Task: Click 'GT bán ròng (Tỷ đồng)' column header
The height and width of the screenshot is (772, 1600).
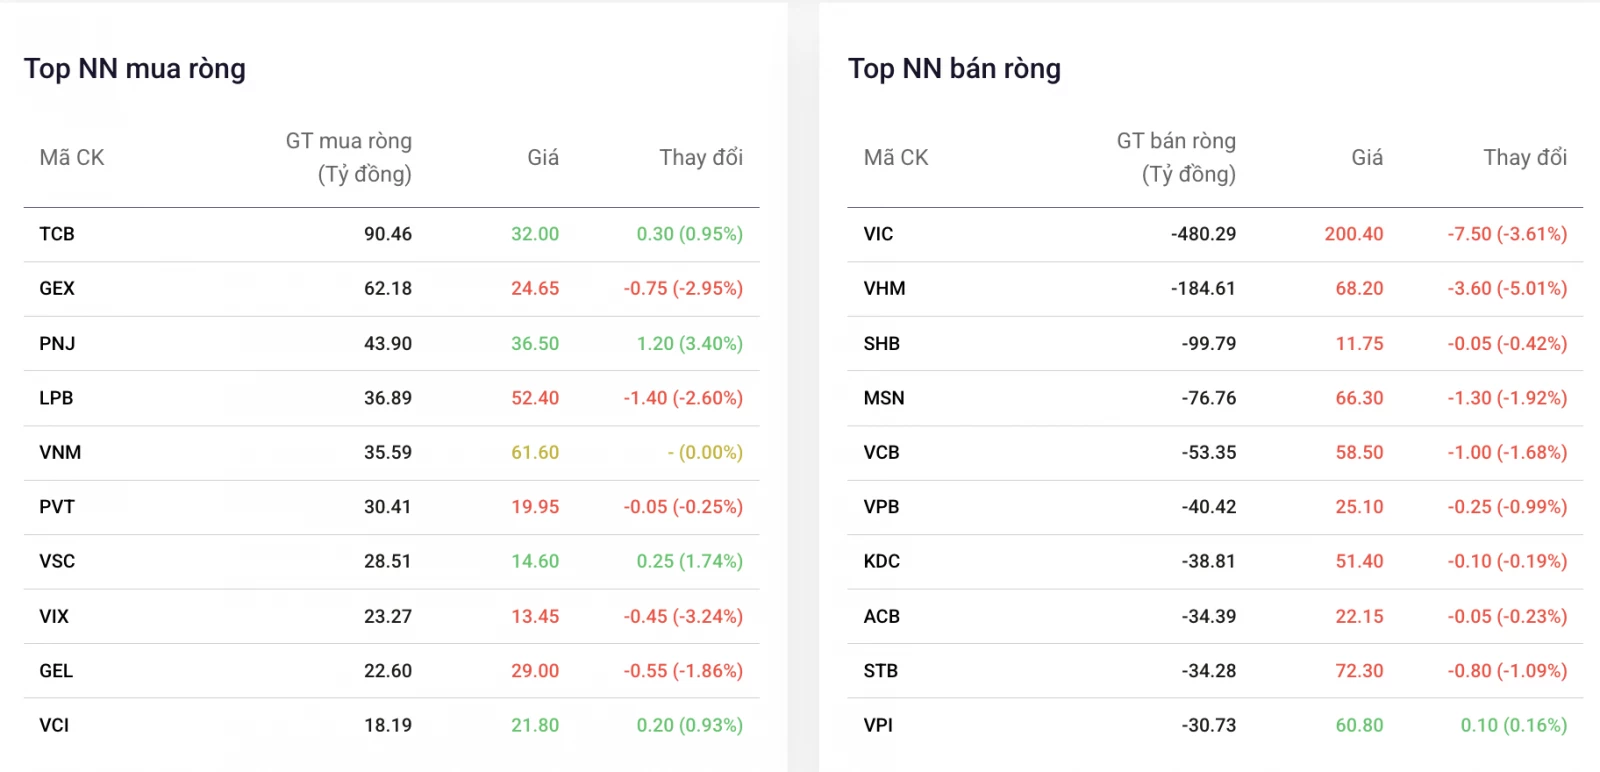Action: [1176, 158]
